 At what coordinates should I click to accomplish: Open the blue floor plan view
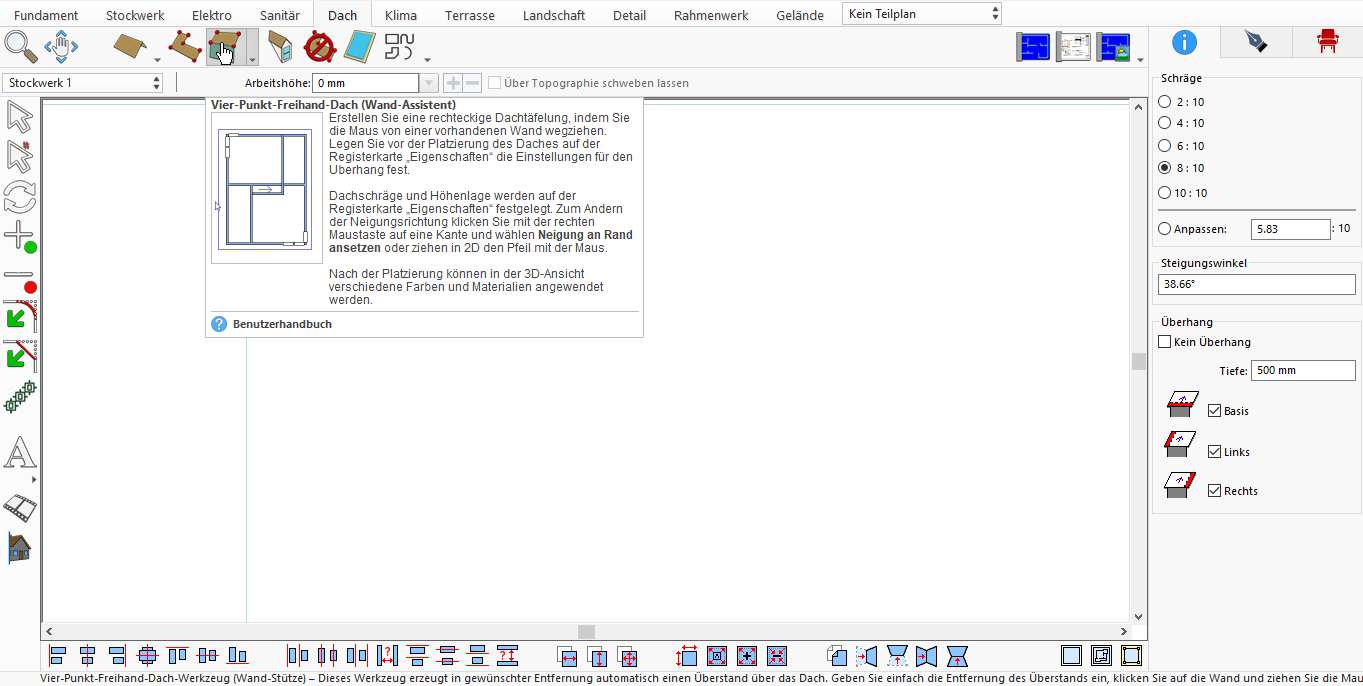(x=1034, y=47)
